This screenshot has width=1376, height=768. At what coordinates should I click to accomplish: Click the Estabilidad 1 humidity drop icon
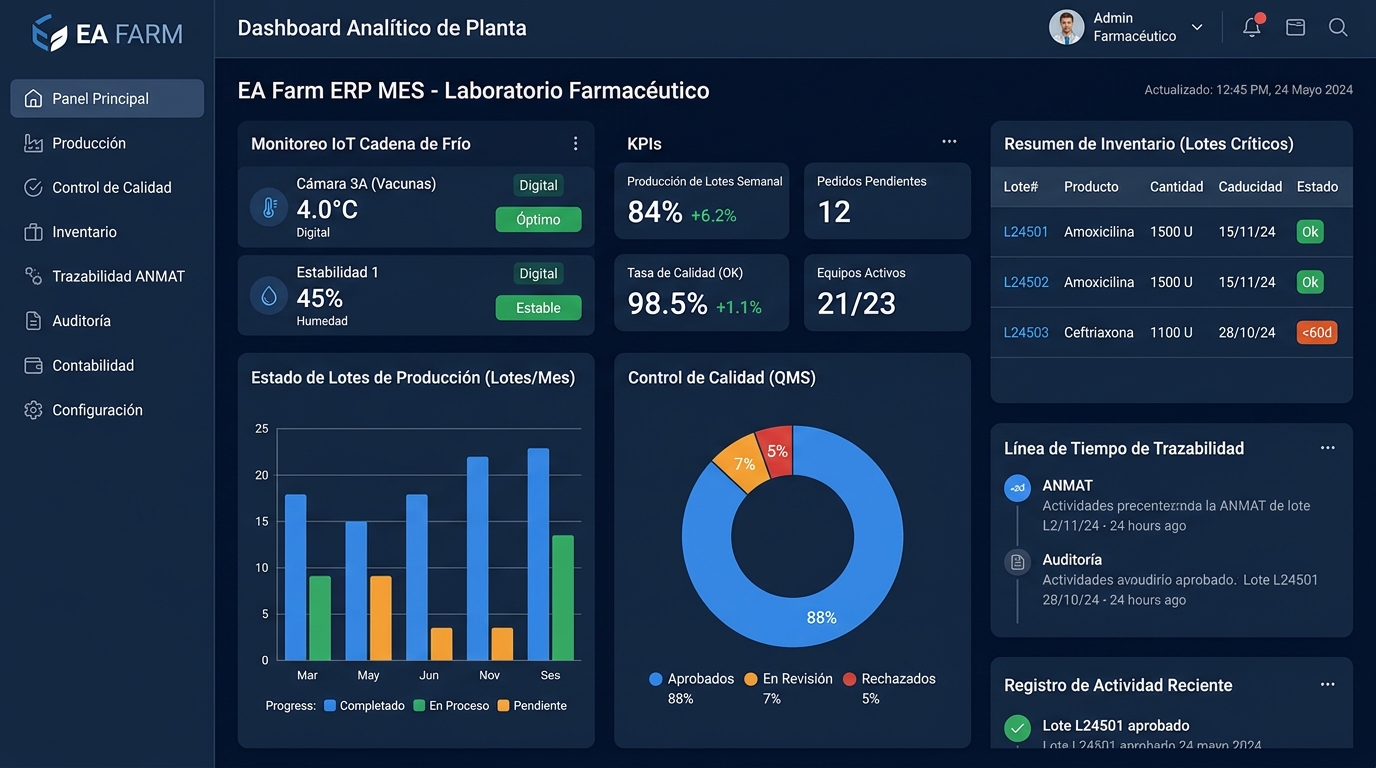pyautogui.click(x=269, y=296)
